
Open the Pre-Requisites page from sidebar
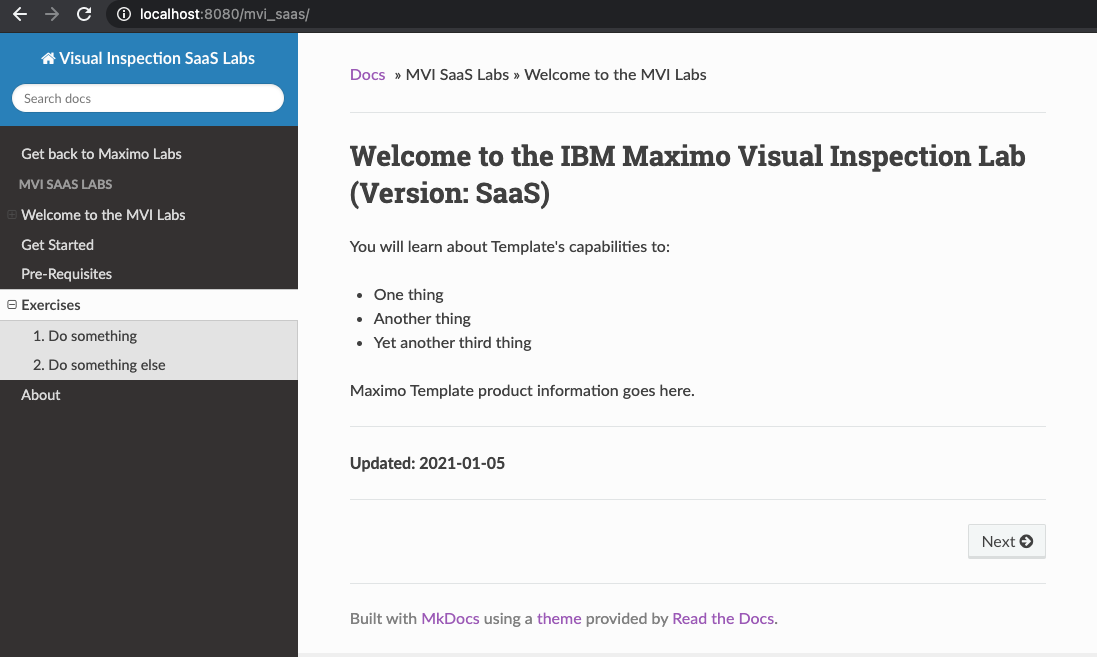coord(66,274)
